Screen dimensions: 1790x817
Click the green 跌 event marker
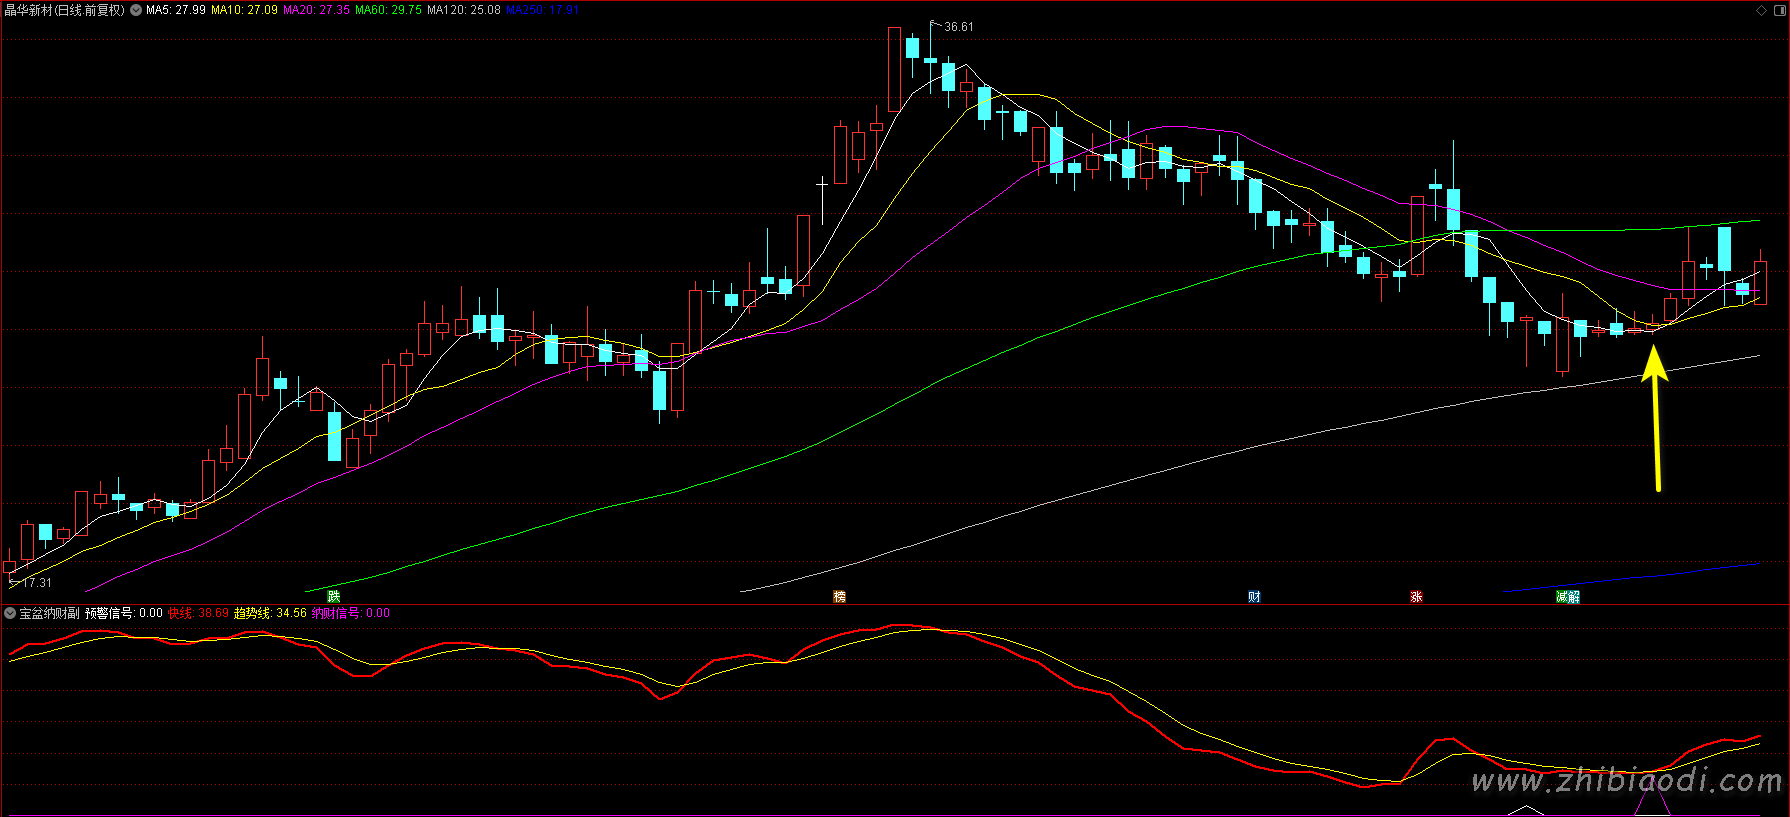click(334, 597)
